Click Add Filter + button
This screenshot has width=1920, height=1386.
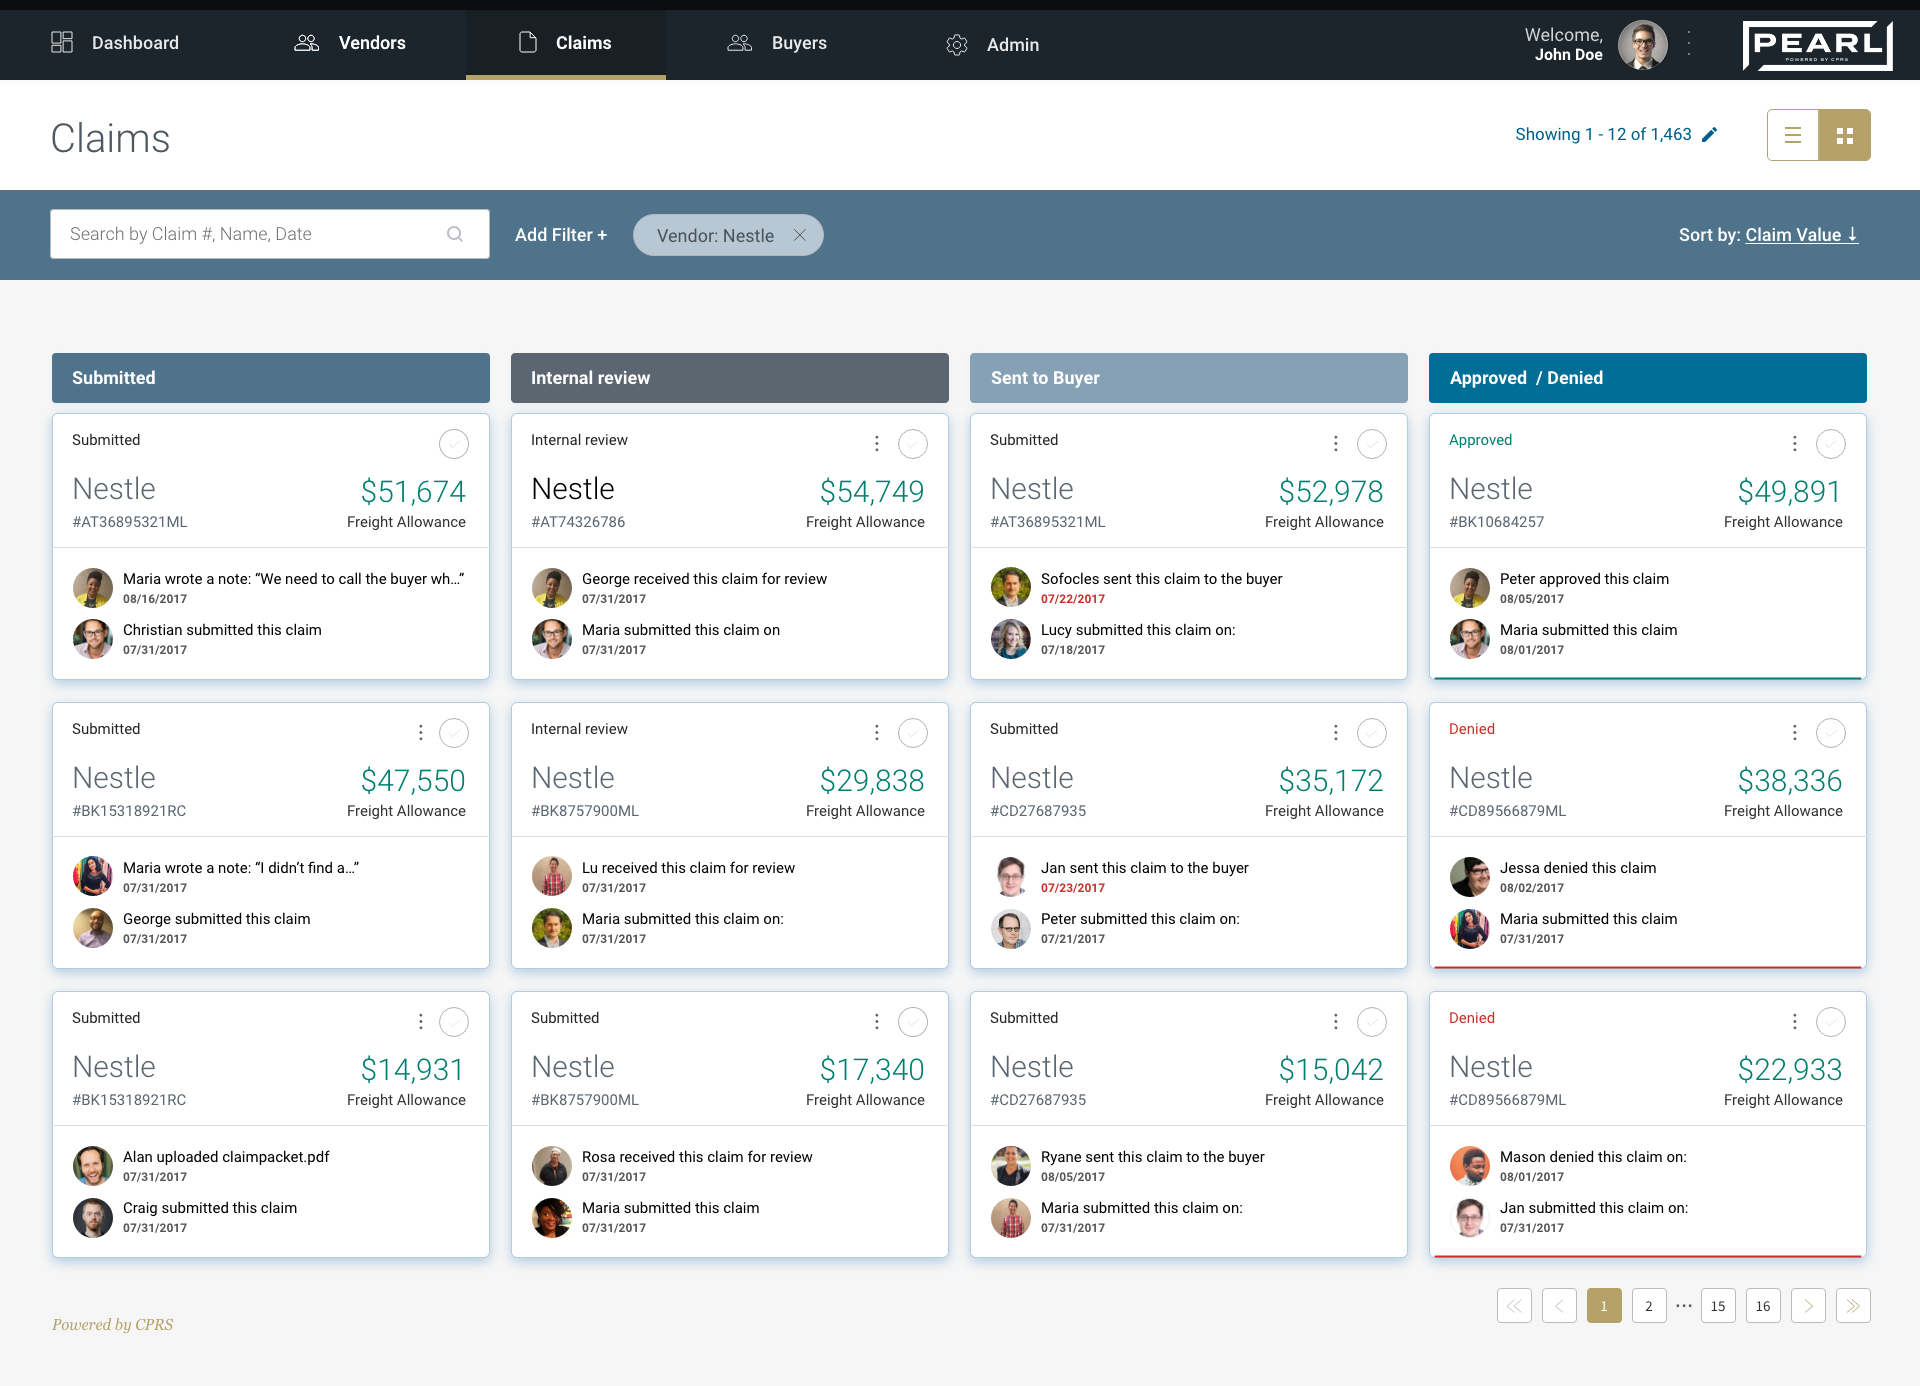(x=561, y=235)
